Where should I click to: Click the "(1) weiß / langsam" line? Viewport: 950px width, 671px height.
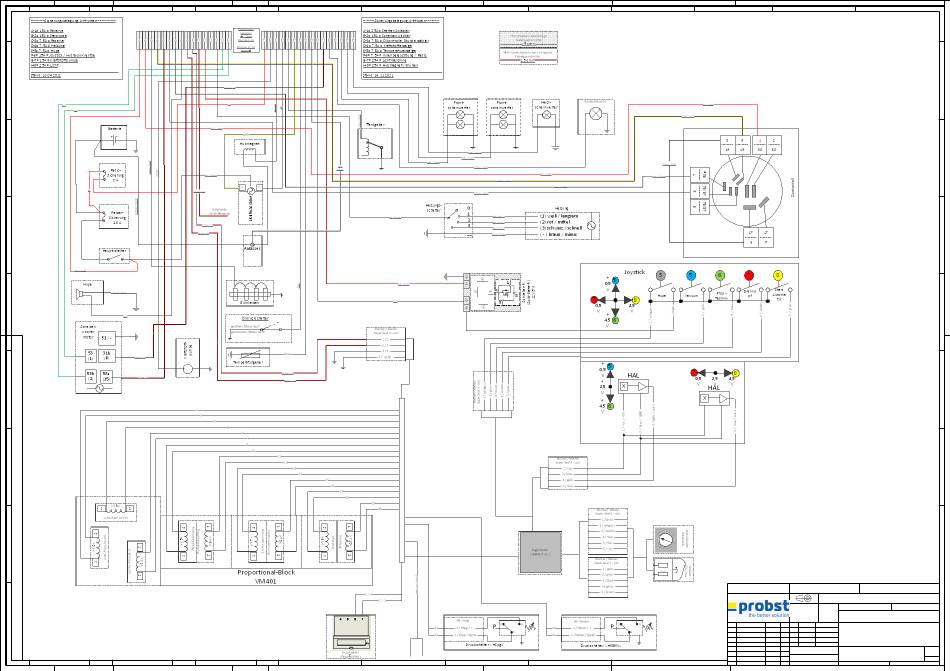[560, 216]
